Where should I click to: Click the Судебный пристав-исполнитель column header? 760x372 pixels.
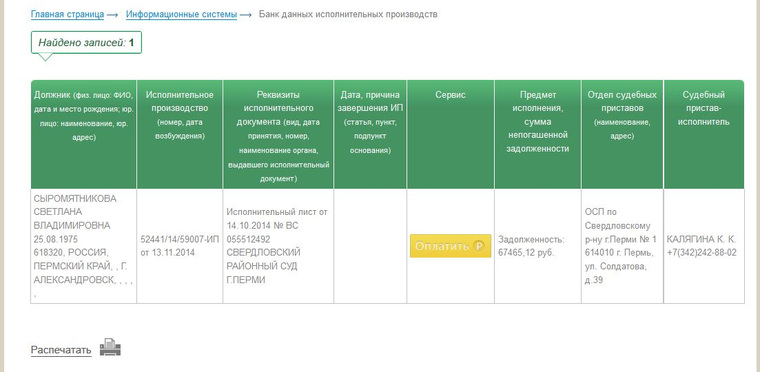[704, 134]
